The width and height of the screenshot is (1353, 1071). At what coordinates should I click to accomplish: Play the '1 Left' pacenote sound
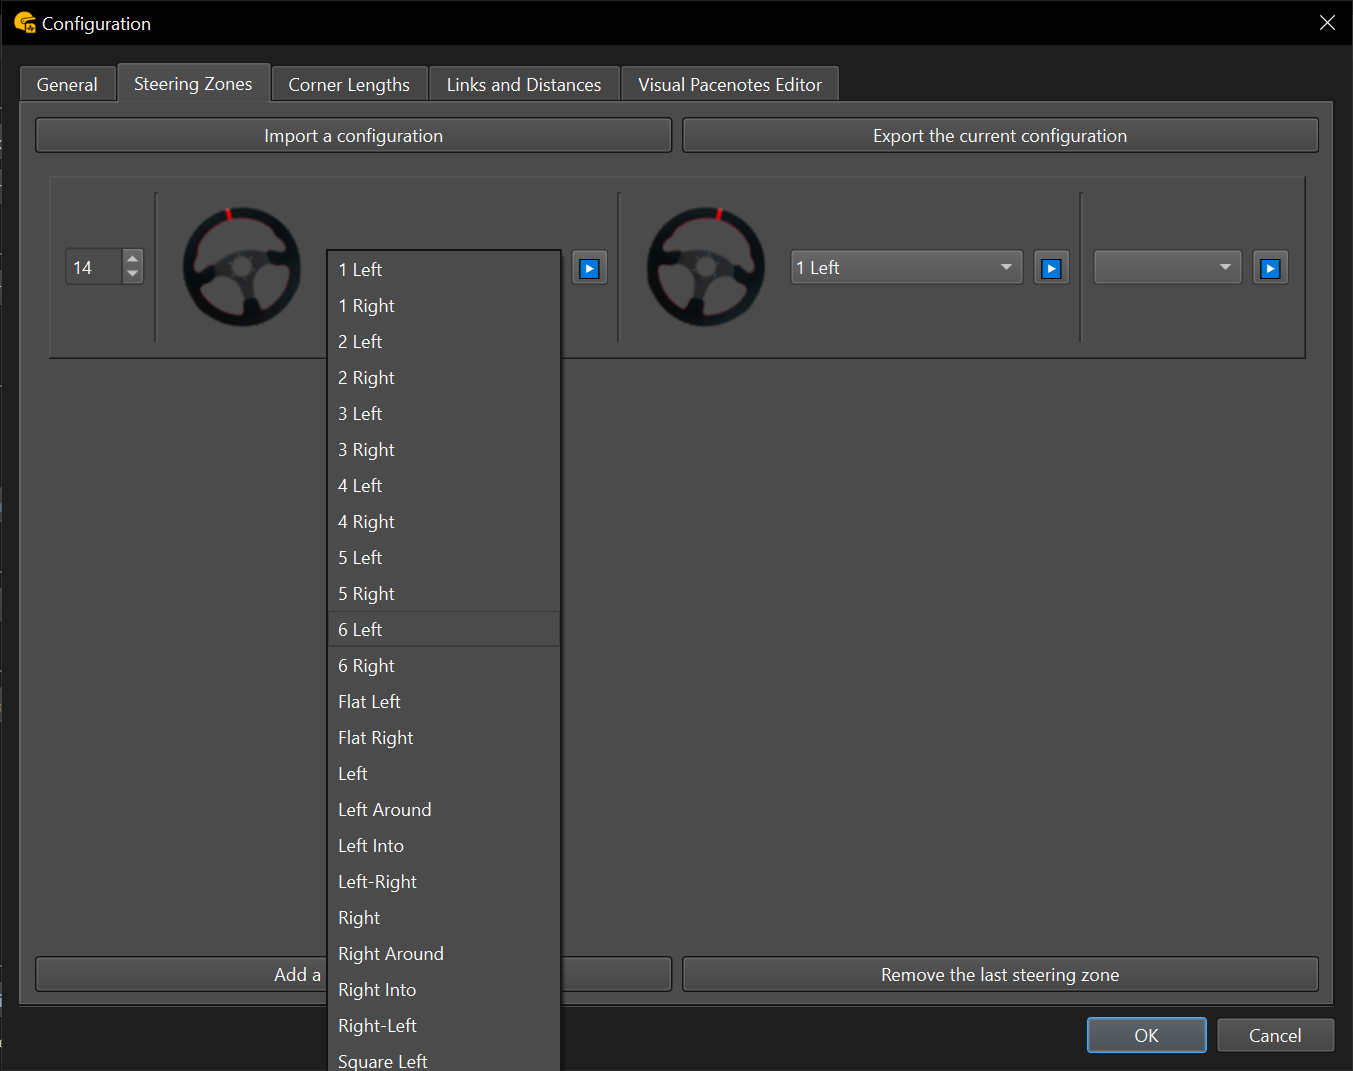pos(1051,268)
